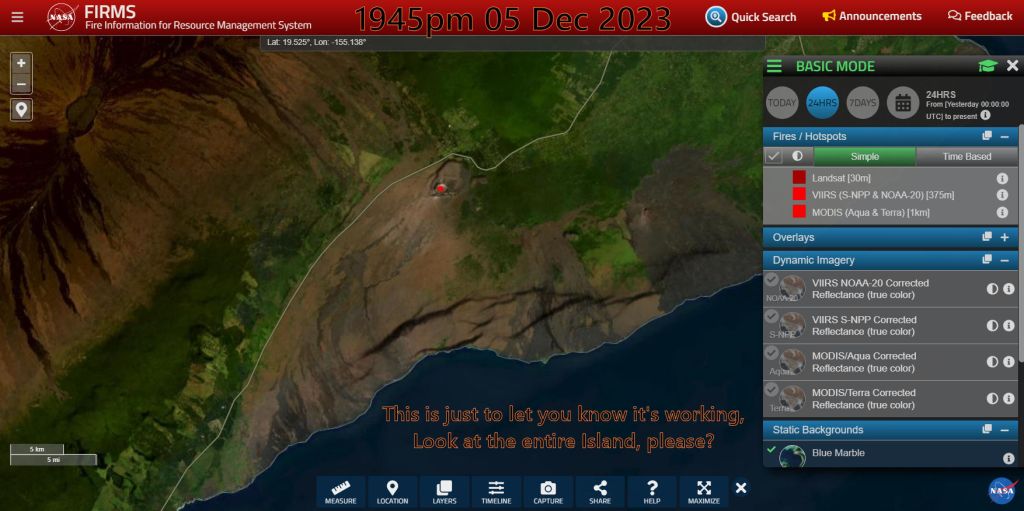
Task: Collapse the Dynamic Imagery section
Action: click(1004, 260)
